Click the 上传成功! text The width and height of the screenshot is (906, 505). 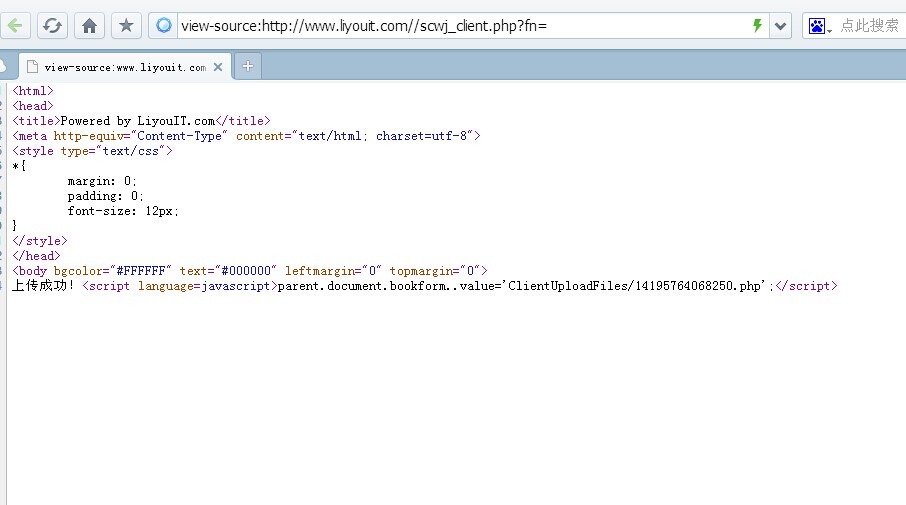point(43,286)
